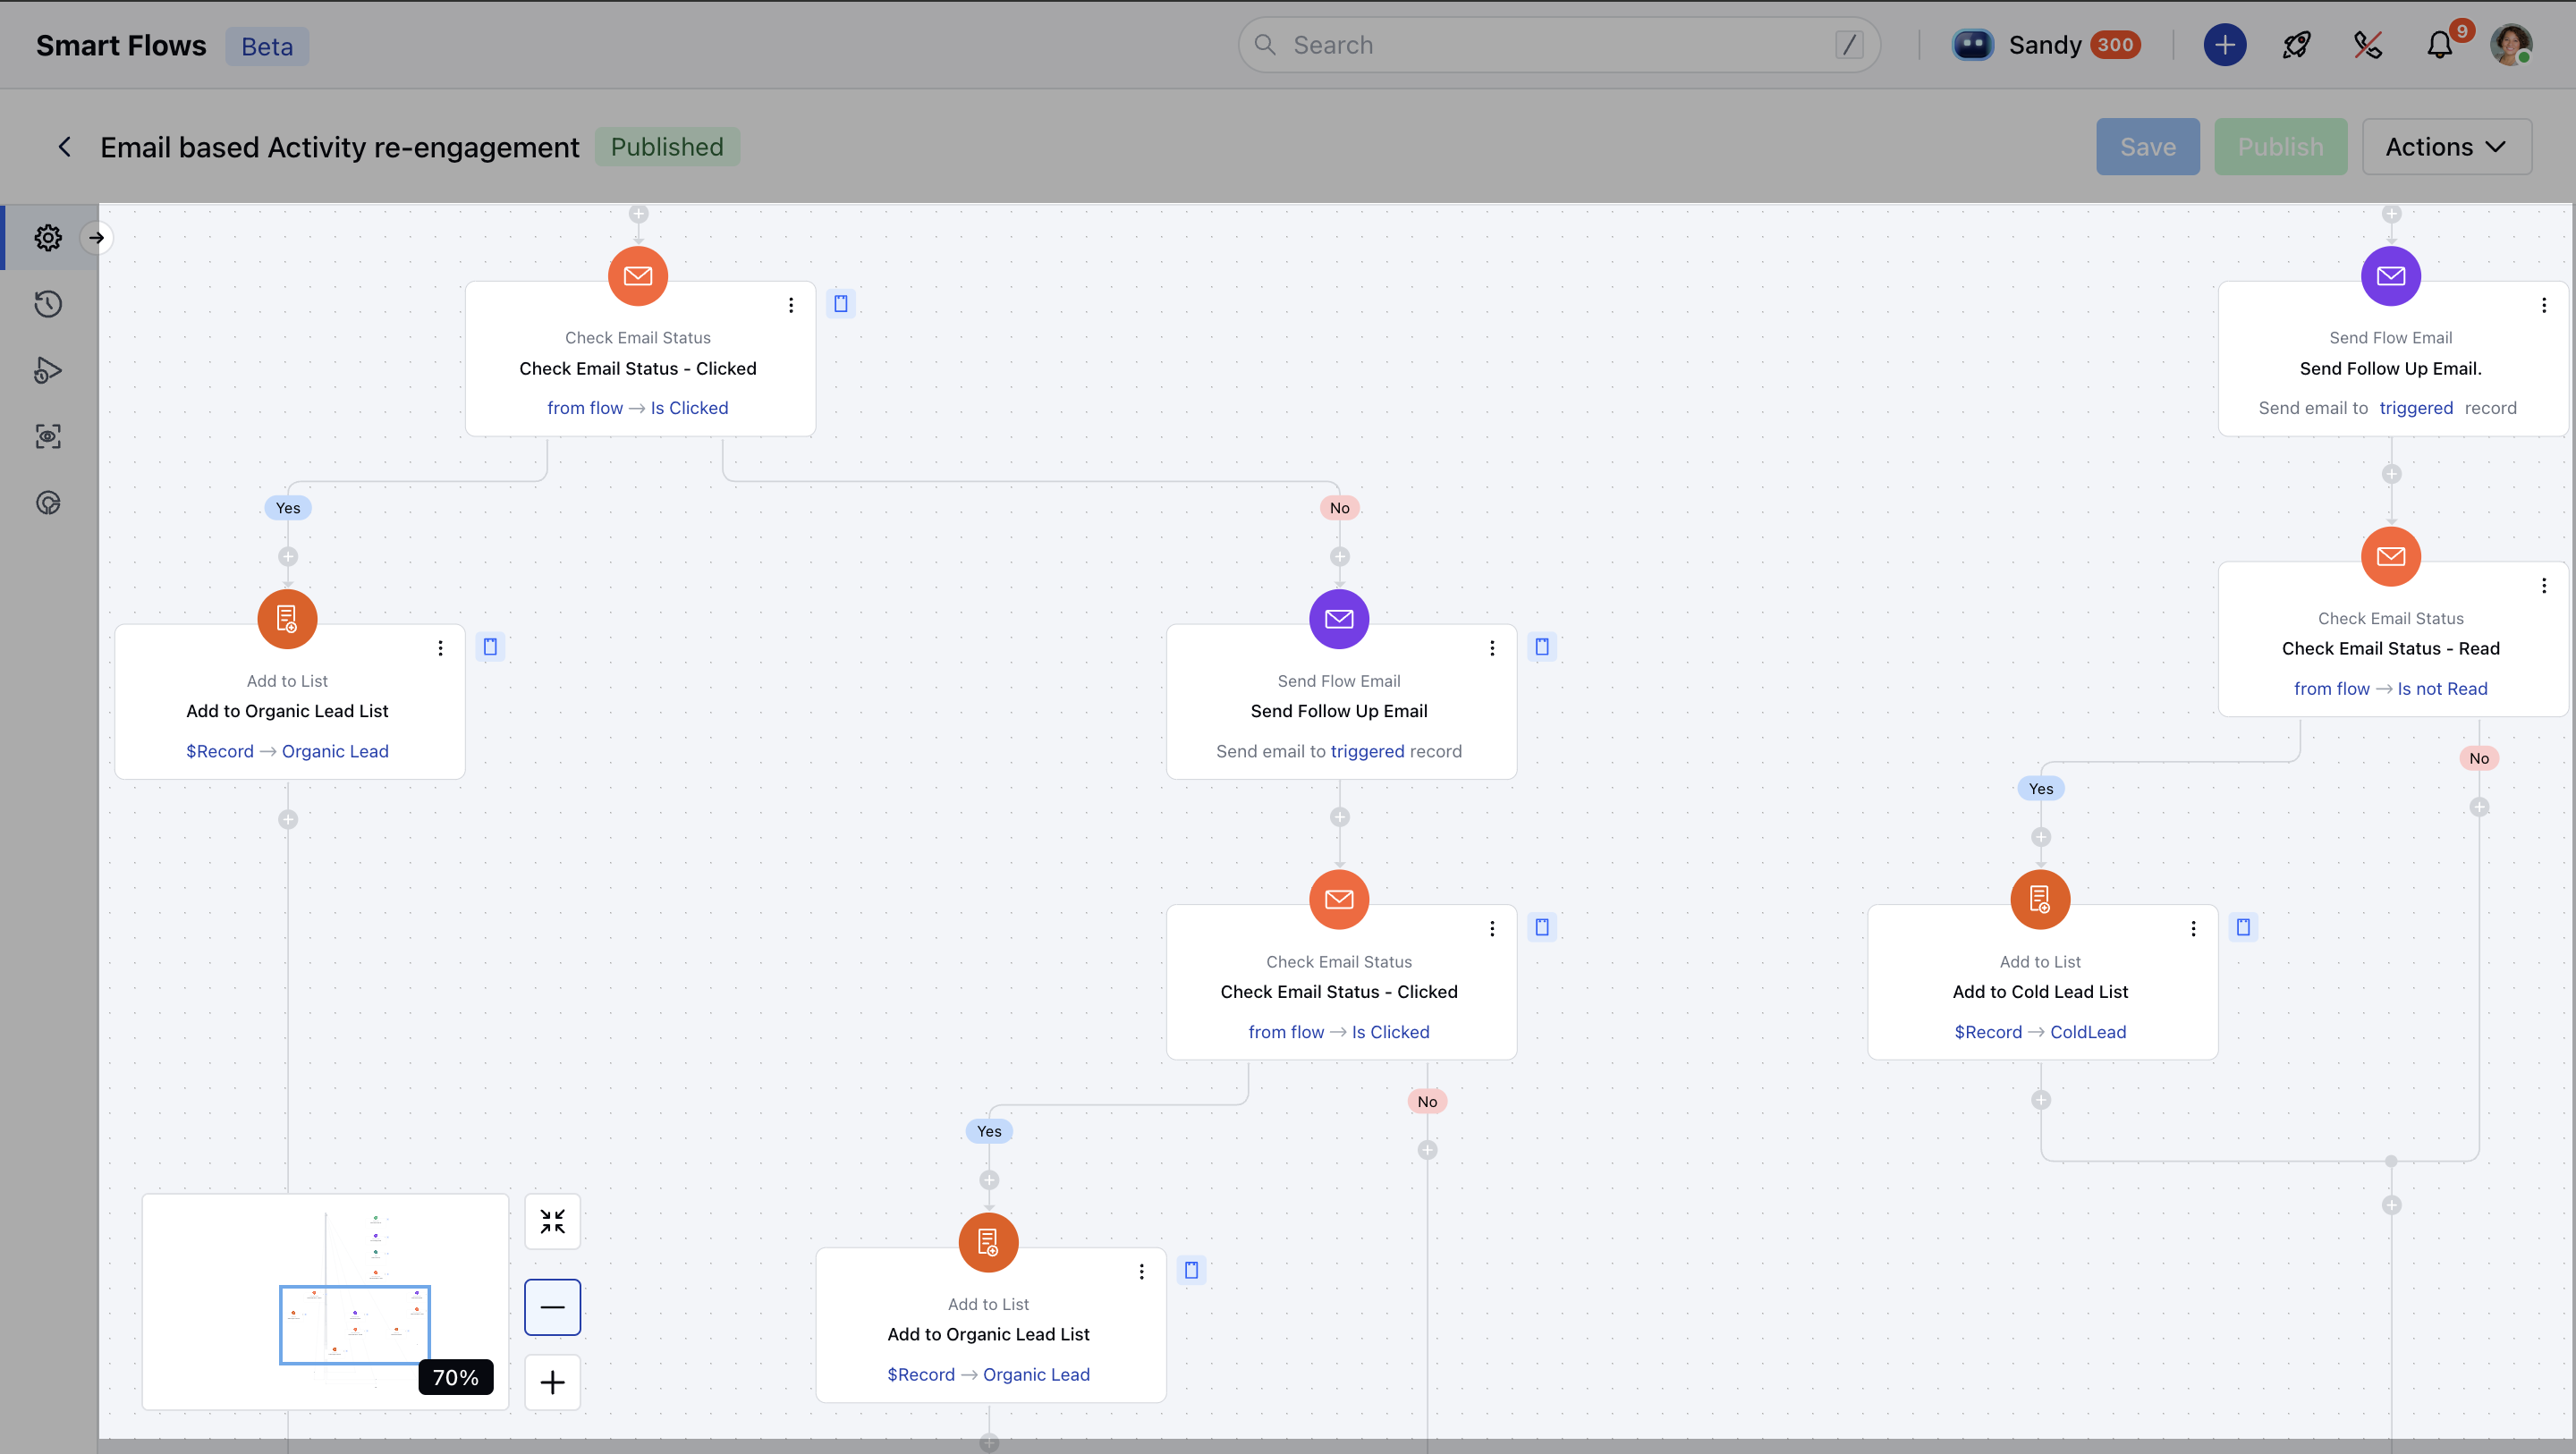Screen dimensions: 2576x1454
Task: Open the Actions dropdown
Action: pyautogui.click(x=2446, y=147)
